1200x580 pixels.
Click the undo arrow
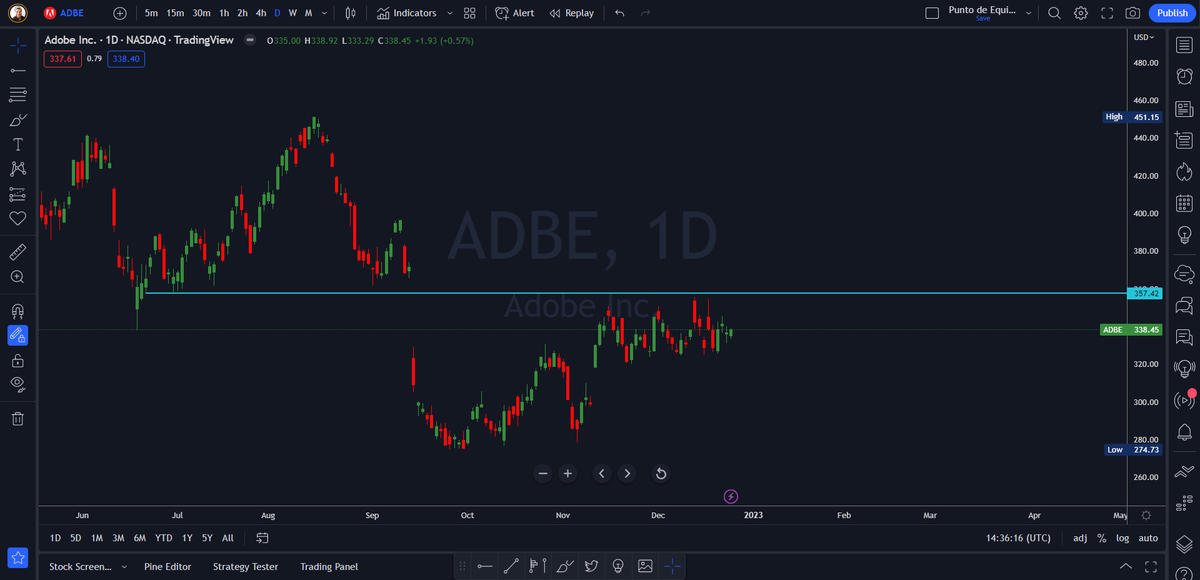coord(620,13)
